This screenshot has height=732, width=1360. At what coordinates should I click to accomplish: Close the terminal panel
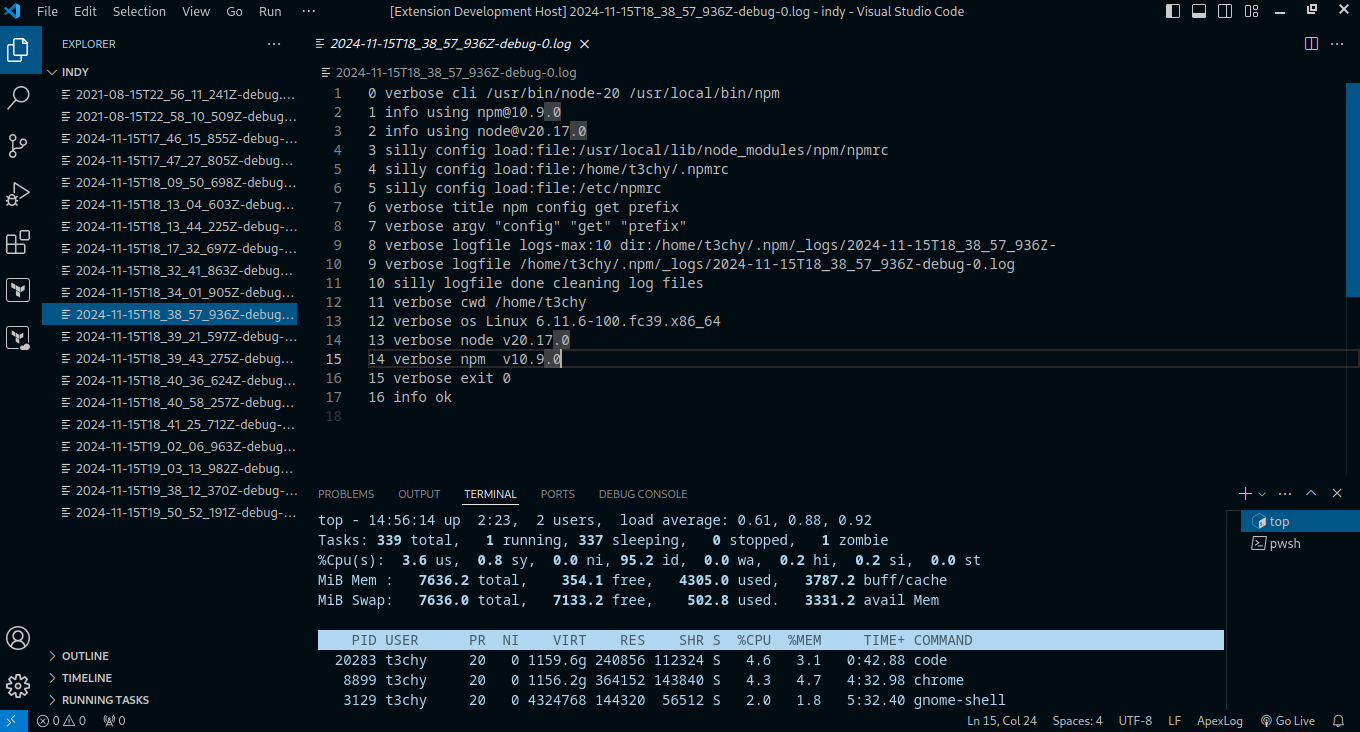[x=1338, y=494]
